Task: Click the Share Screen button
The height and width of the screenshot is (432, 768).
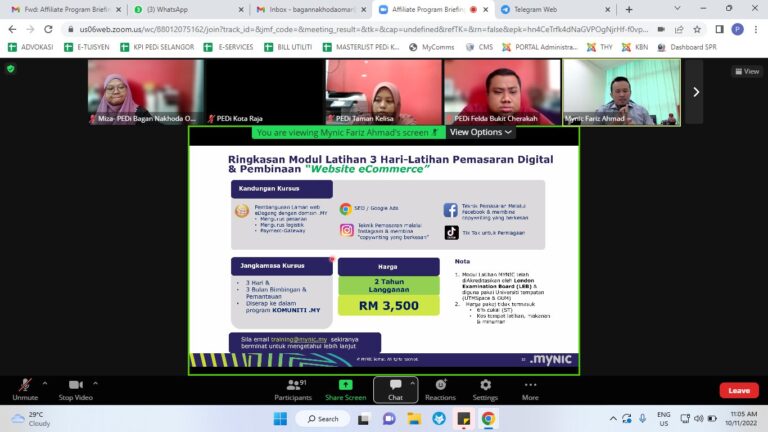Action: click(x=345, y=390)
